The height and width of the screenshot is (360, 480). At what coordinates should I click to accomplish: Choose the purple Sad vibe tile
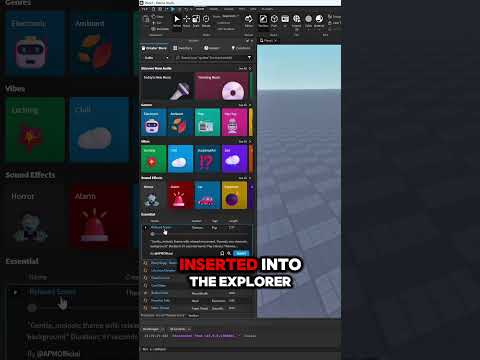(234, 159)
